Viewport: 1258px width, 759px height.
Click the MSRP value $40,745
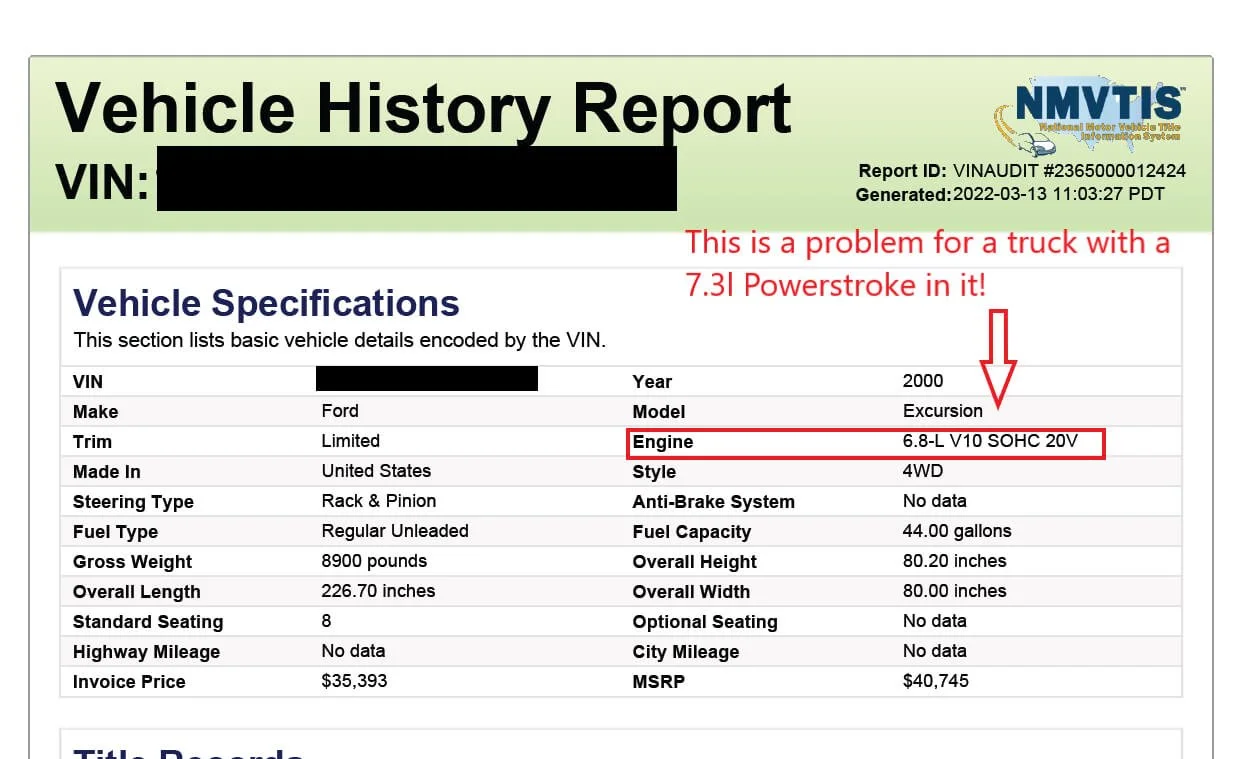pyautogui.click(x=936, y=681)
